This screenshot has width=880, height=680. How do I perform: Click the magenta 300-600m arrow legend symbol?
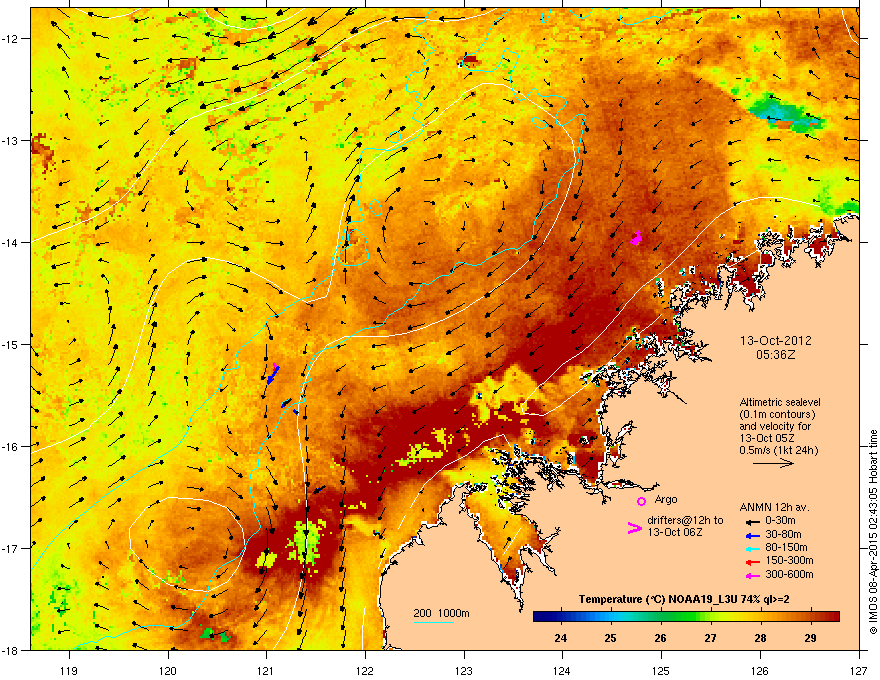[752, 574]
